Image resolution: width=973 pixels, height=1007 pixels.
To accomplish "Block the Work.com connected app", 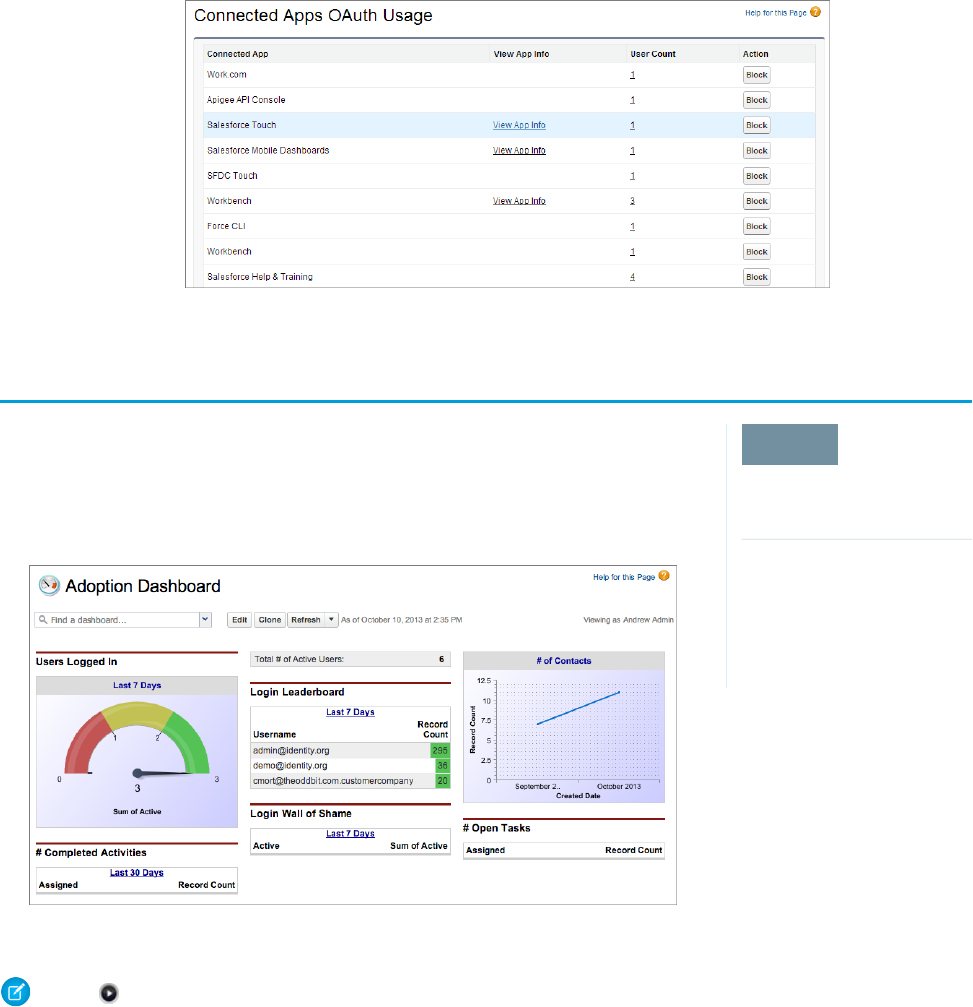I will pyautogui.click(x=757, y=75).
